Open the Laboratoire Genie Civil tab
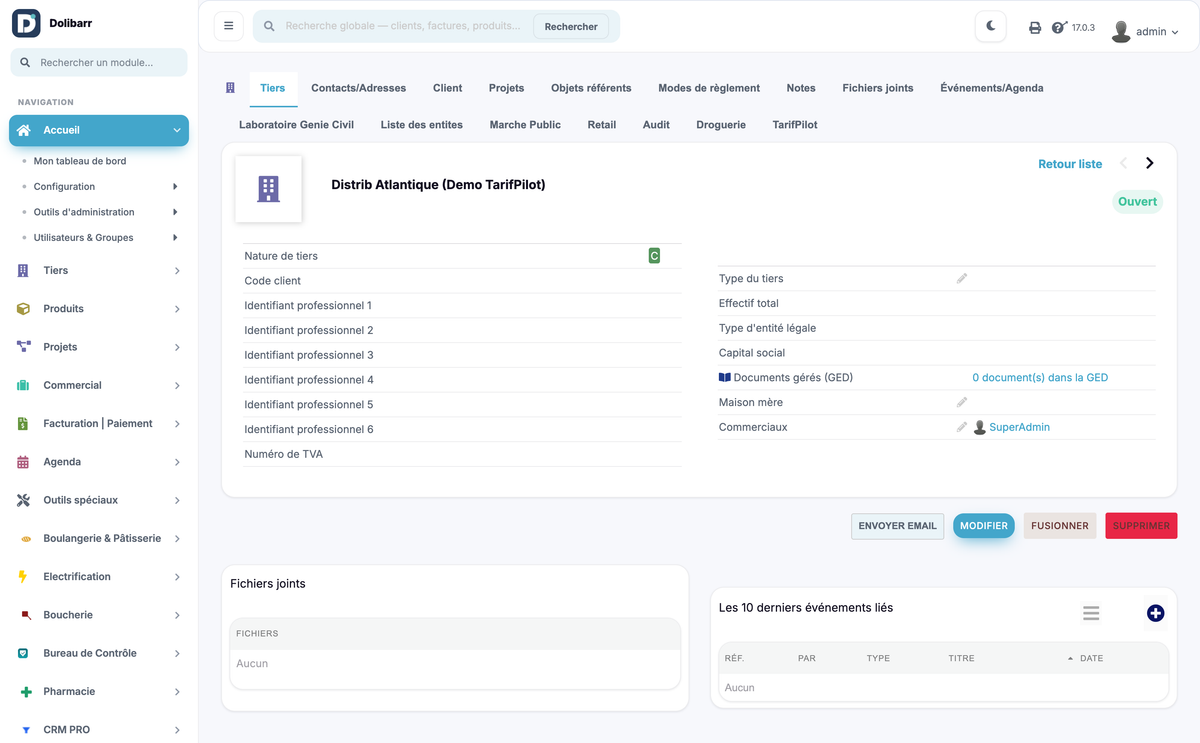Image resolution: width=1200 pixels, height=743 pixels. point(297,125)
